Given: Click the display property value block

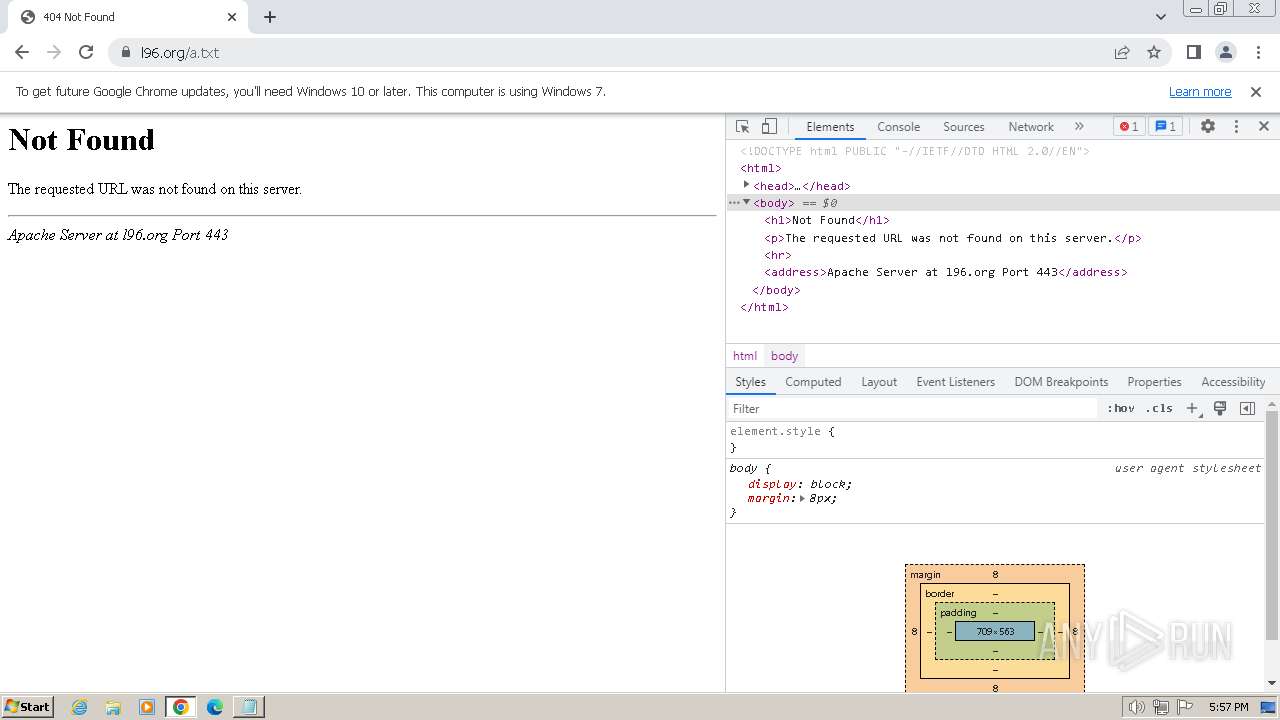Looking at the screenshot, I should tap(828, 484).
